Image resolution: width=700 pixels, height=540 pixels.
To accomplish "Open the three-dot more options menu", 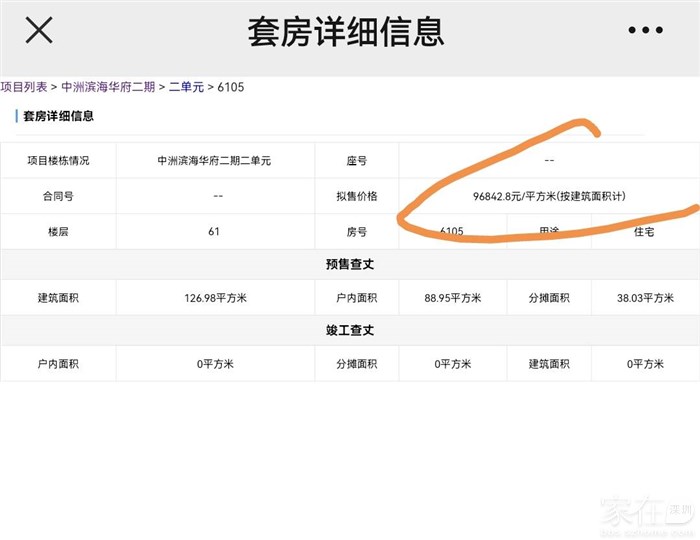I will [x=645, y=31].
